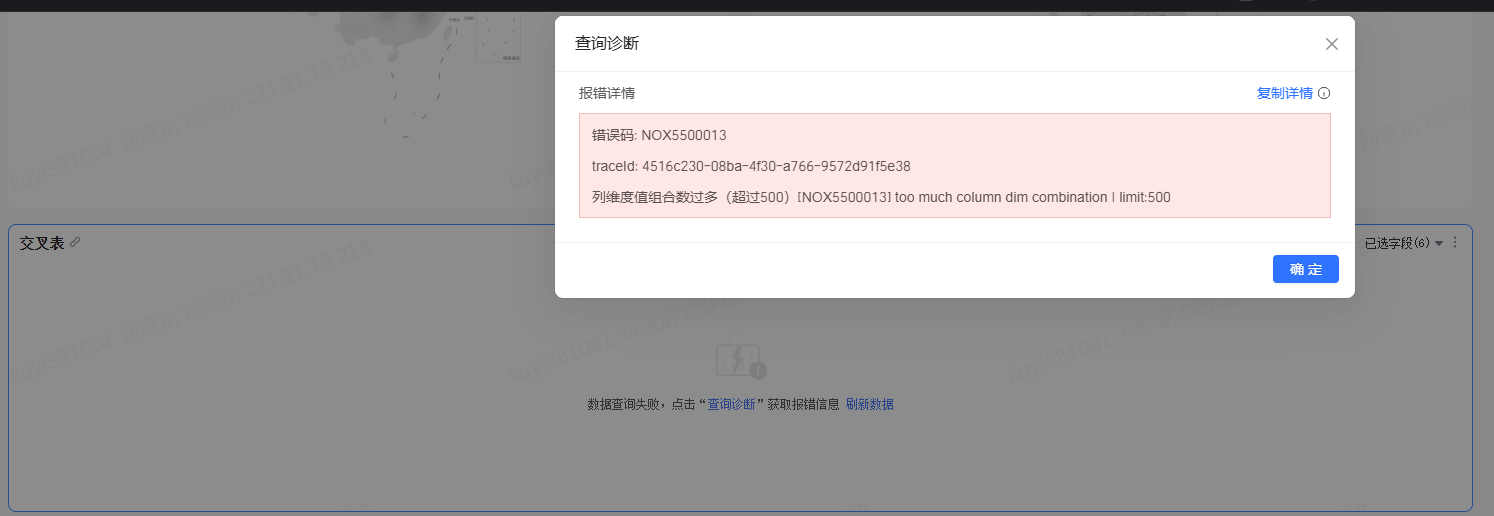Click the 查询诊断 dialog title
The image size is (1494, 516).
pyautogui.click(x=607, y=44)
